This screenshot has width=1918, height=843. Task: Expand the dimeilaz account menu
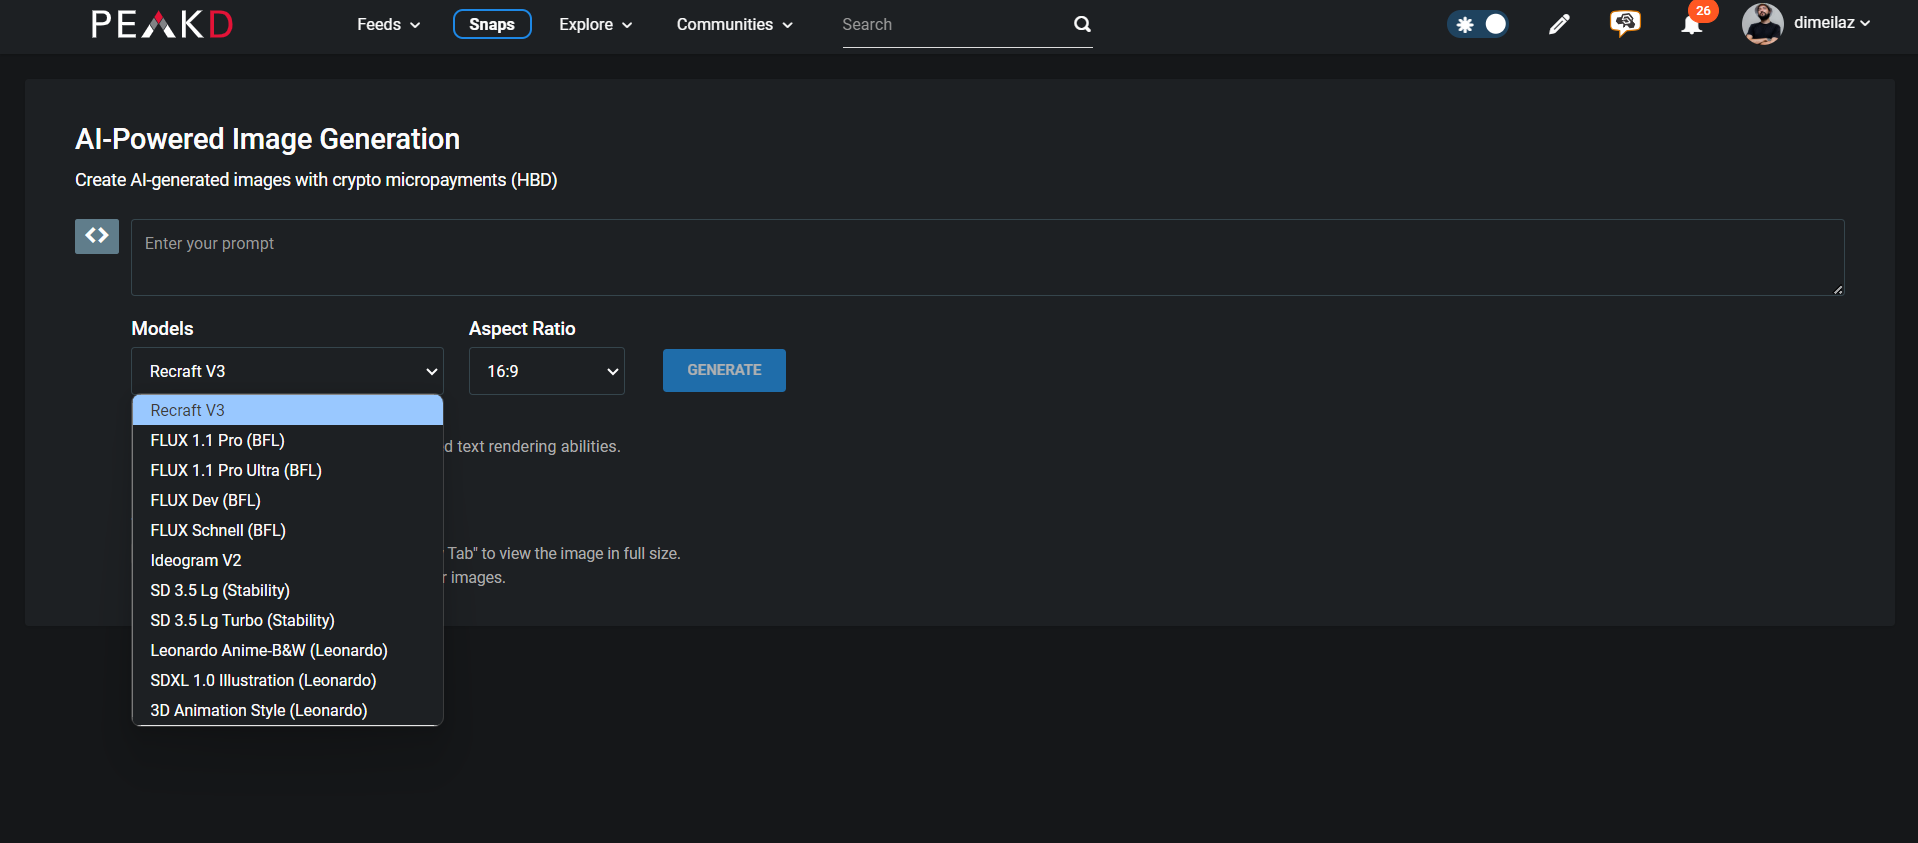1831,23
